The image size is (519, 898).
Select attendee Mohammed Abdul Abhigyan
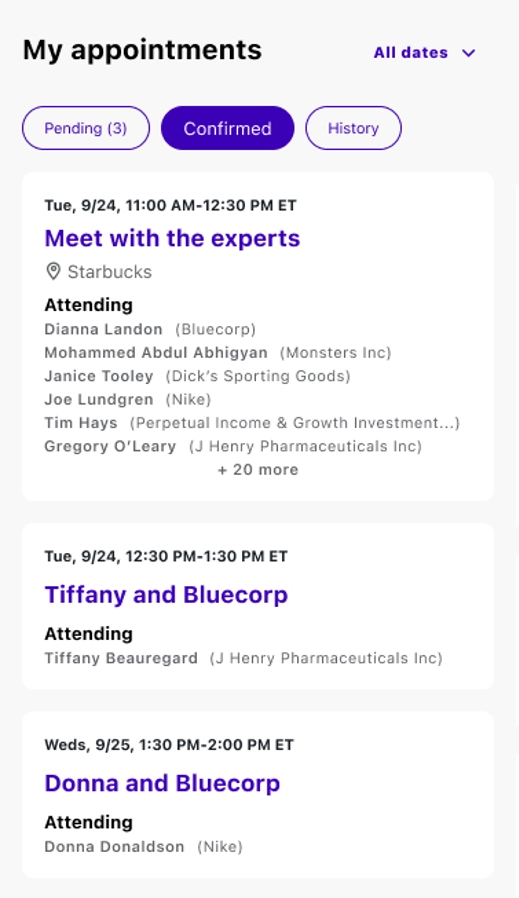156,353
